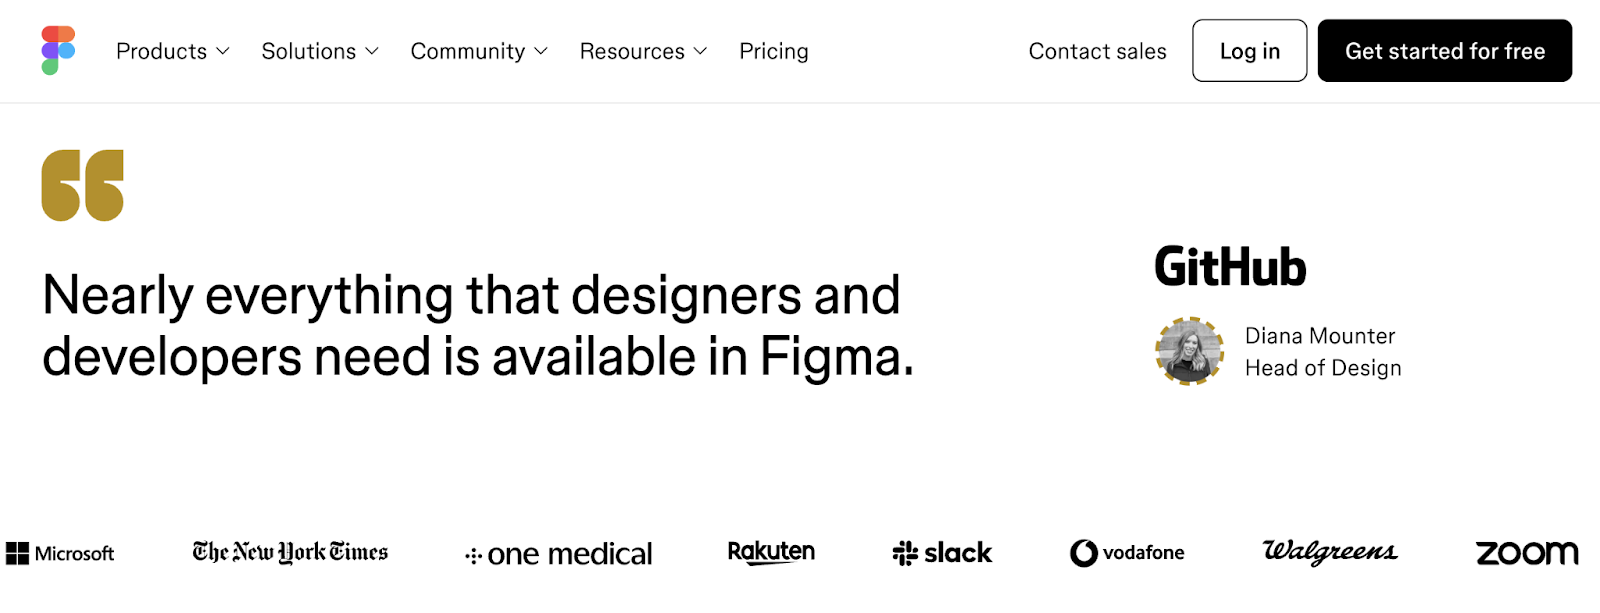Open the Products dropdown
Viewport: 1600px width, 613px height.
[x=172, y=51]
